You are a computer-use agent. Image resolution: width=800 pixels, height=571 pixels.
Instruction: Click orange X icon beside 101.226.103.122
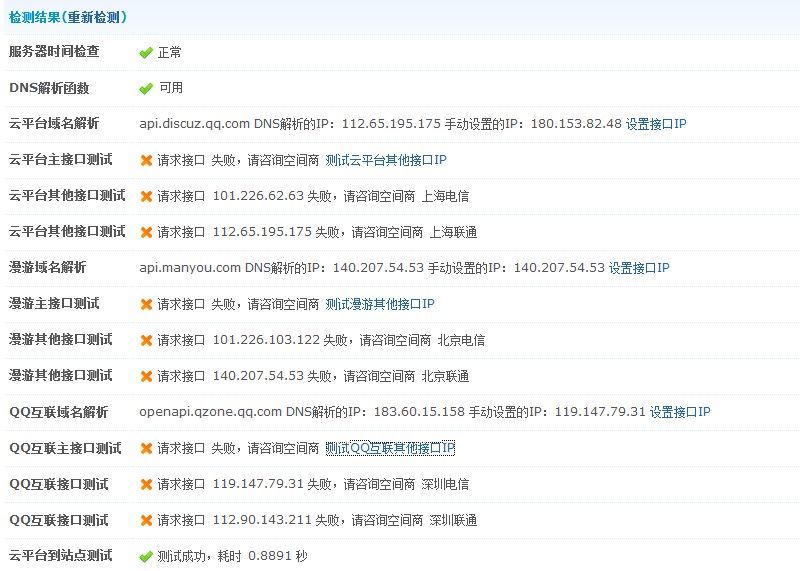(x=146, y=340)
